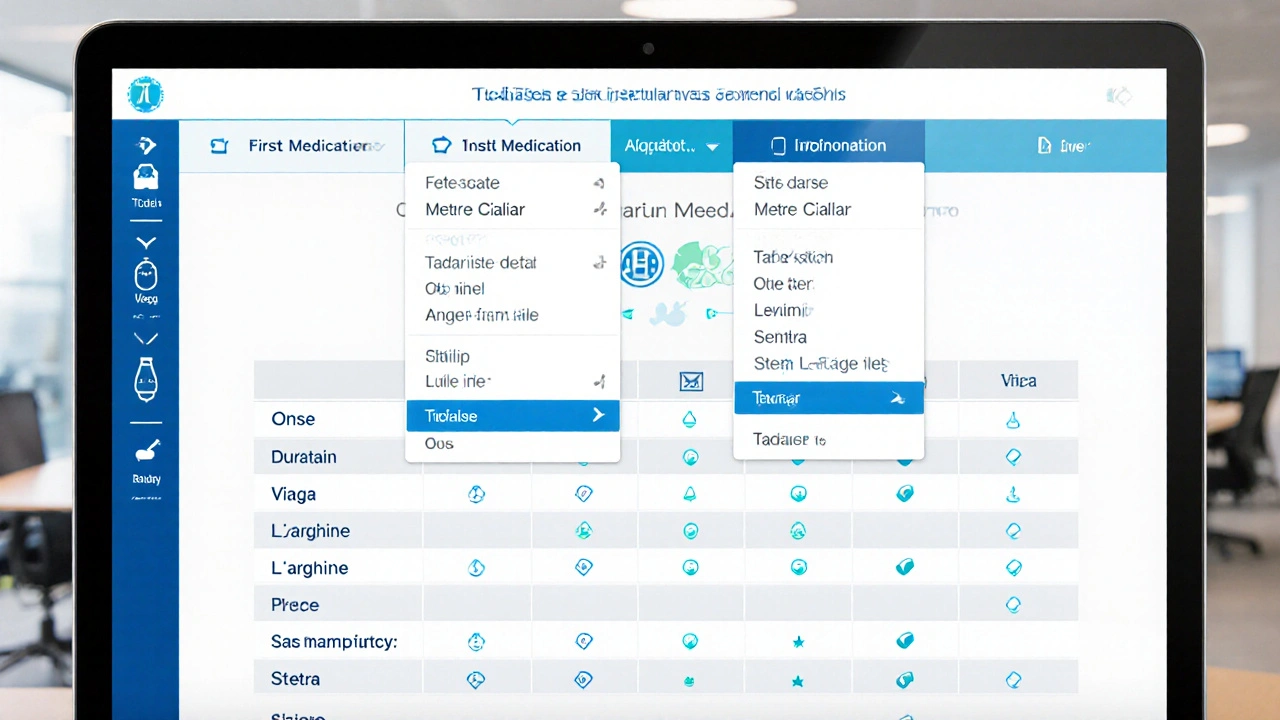Screen dimensions: 1280x720
Task: Click the Viica column header
Action: click(x=1018, y=381)
